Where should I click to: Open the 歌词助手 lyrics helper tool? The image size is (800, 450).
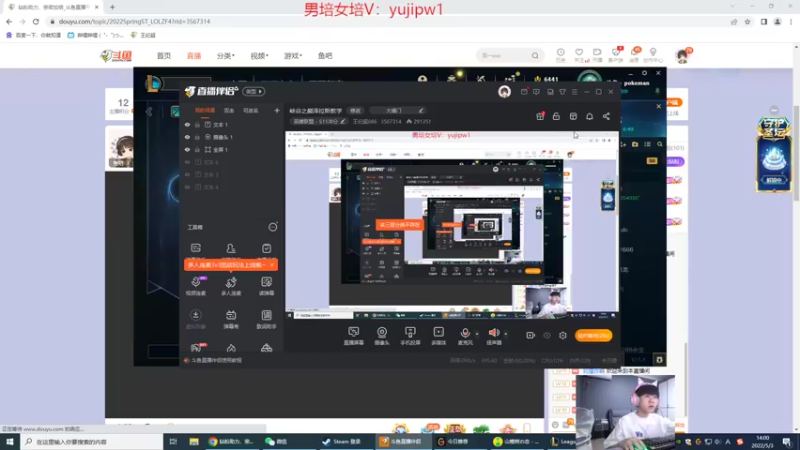(266, 319)
